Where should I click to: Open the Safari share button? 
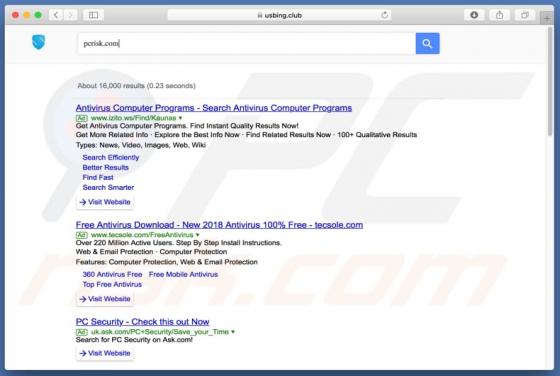[499, 15]
